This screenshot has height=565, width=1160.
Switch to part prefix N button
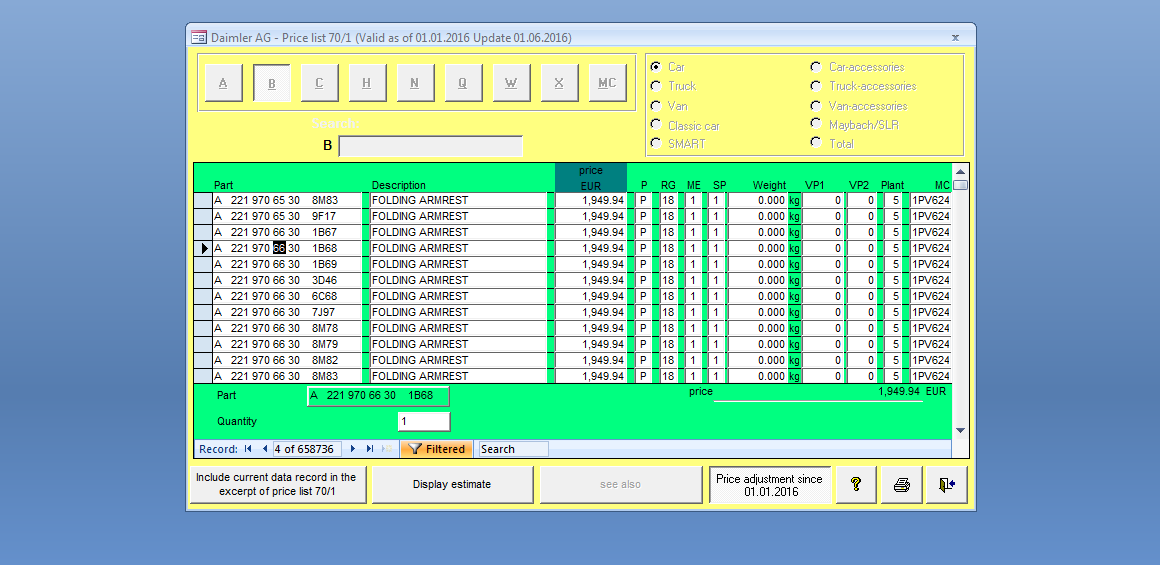click(x=415, y=83)
